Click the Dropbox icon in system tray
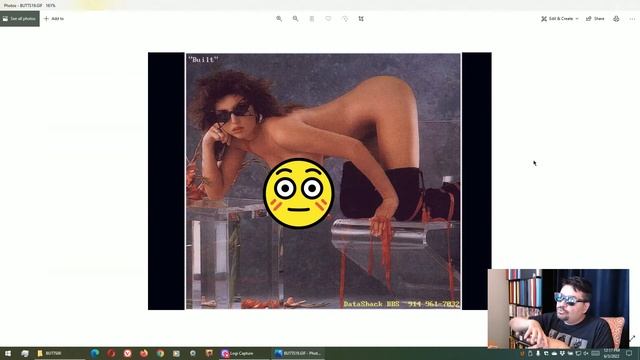 pos(562,353)
